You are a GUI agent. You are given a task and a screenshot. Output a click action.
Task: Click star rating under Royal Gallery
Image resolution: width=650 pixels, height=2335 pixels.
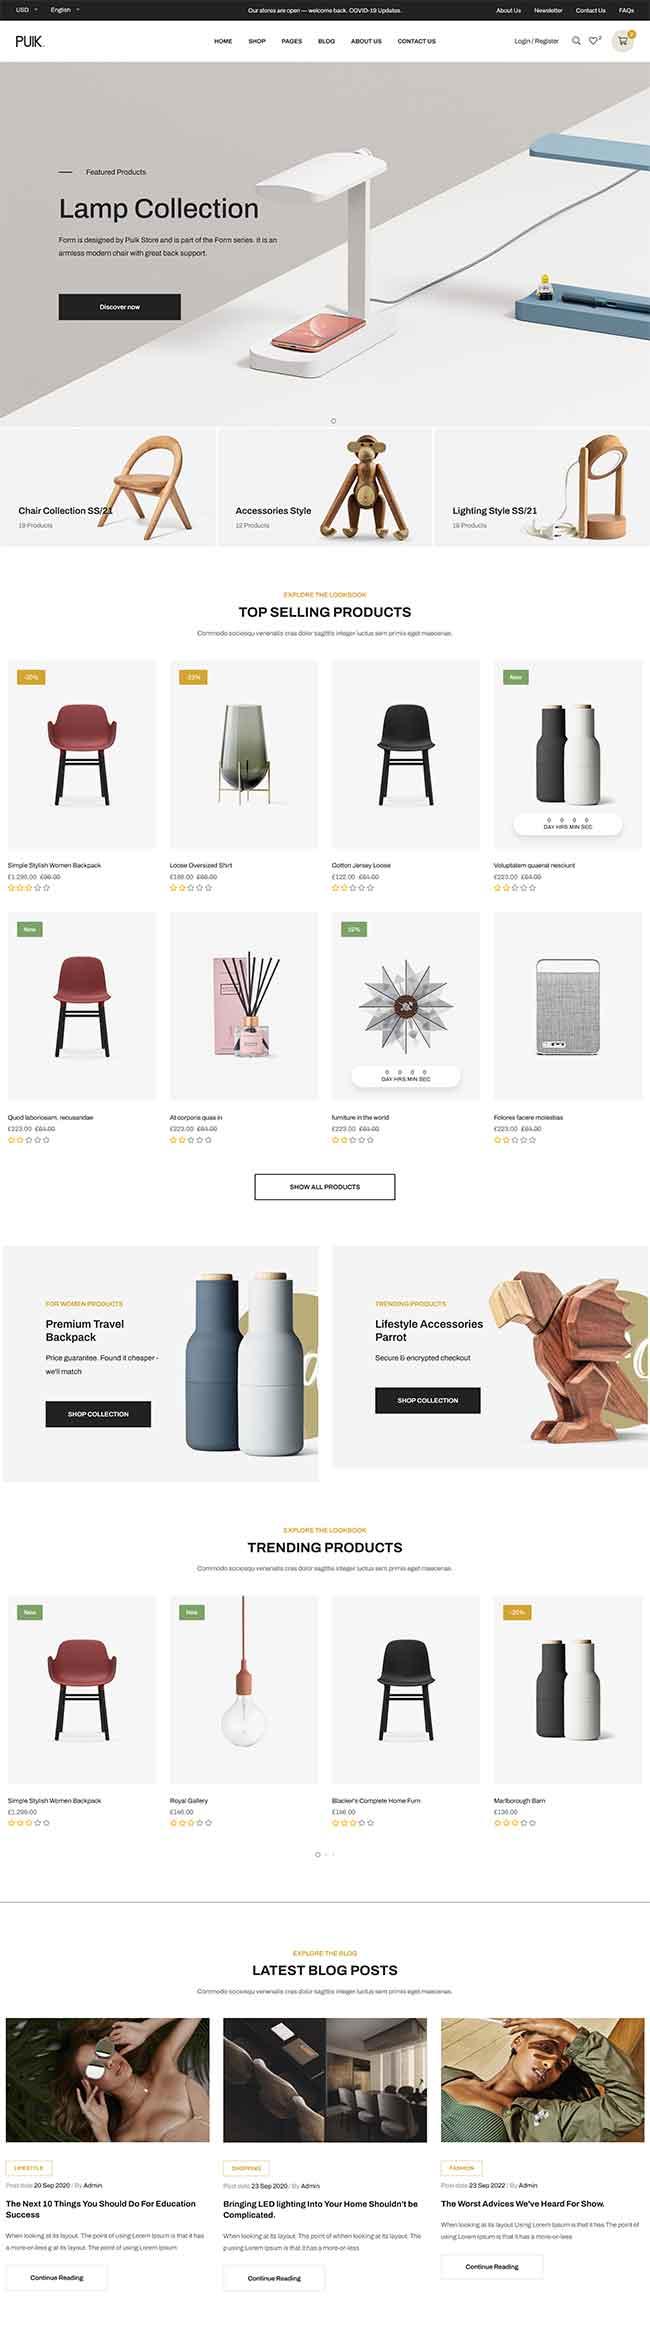190,1823
